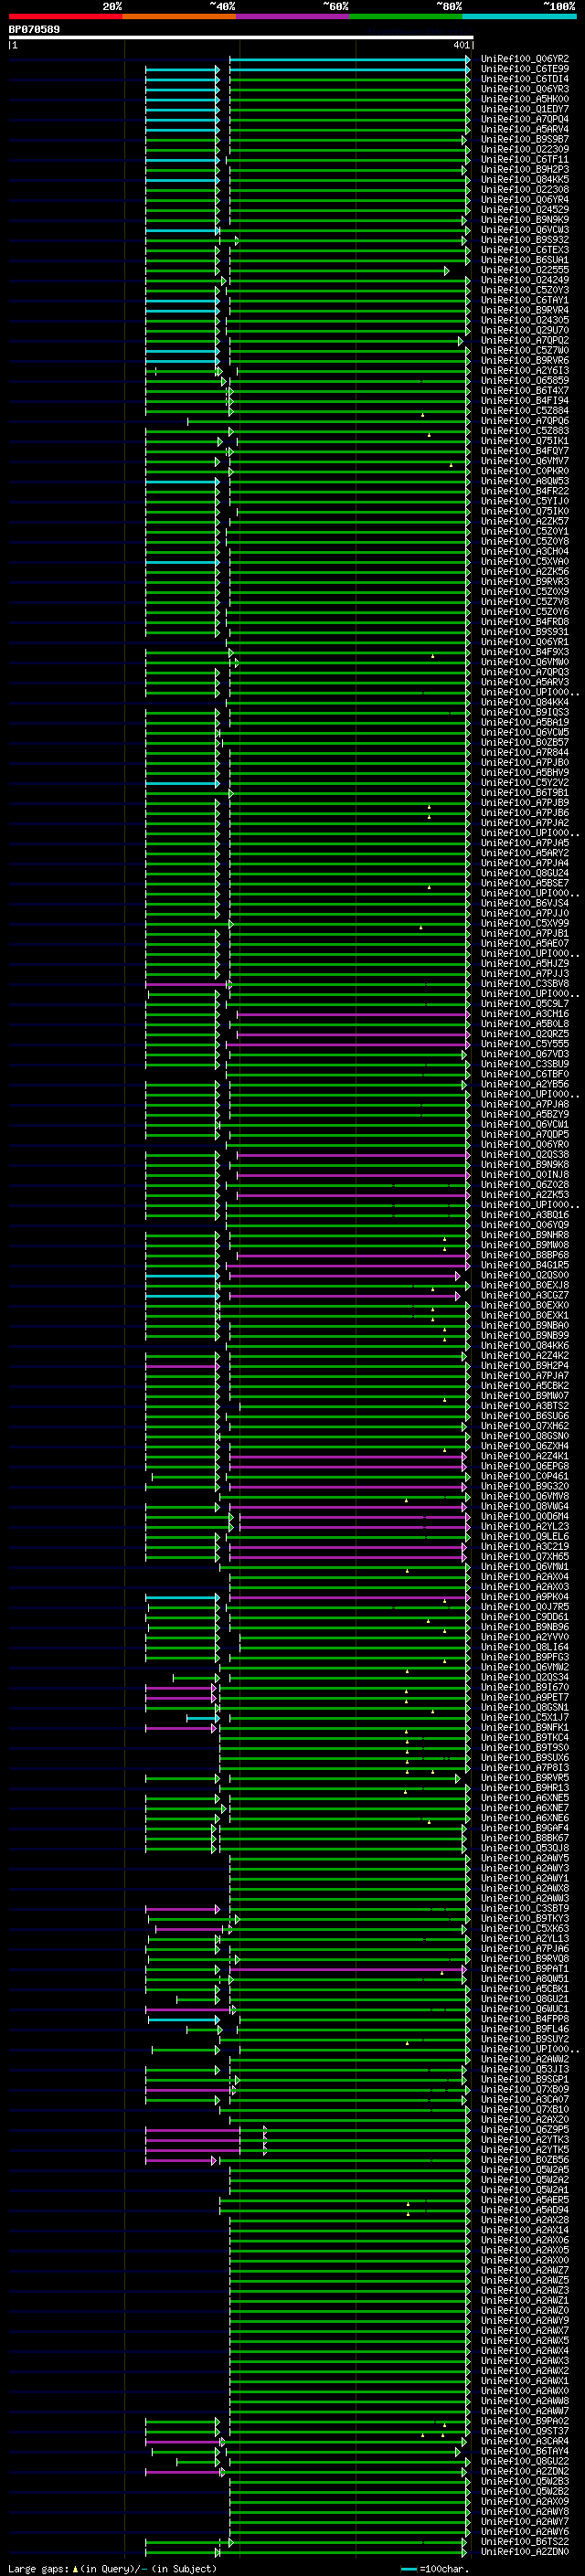Click the UniRef100_C5XVA0 label
The width and height of the screenshot is (585, 2576).
click(x=525, y=561)
